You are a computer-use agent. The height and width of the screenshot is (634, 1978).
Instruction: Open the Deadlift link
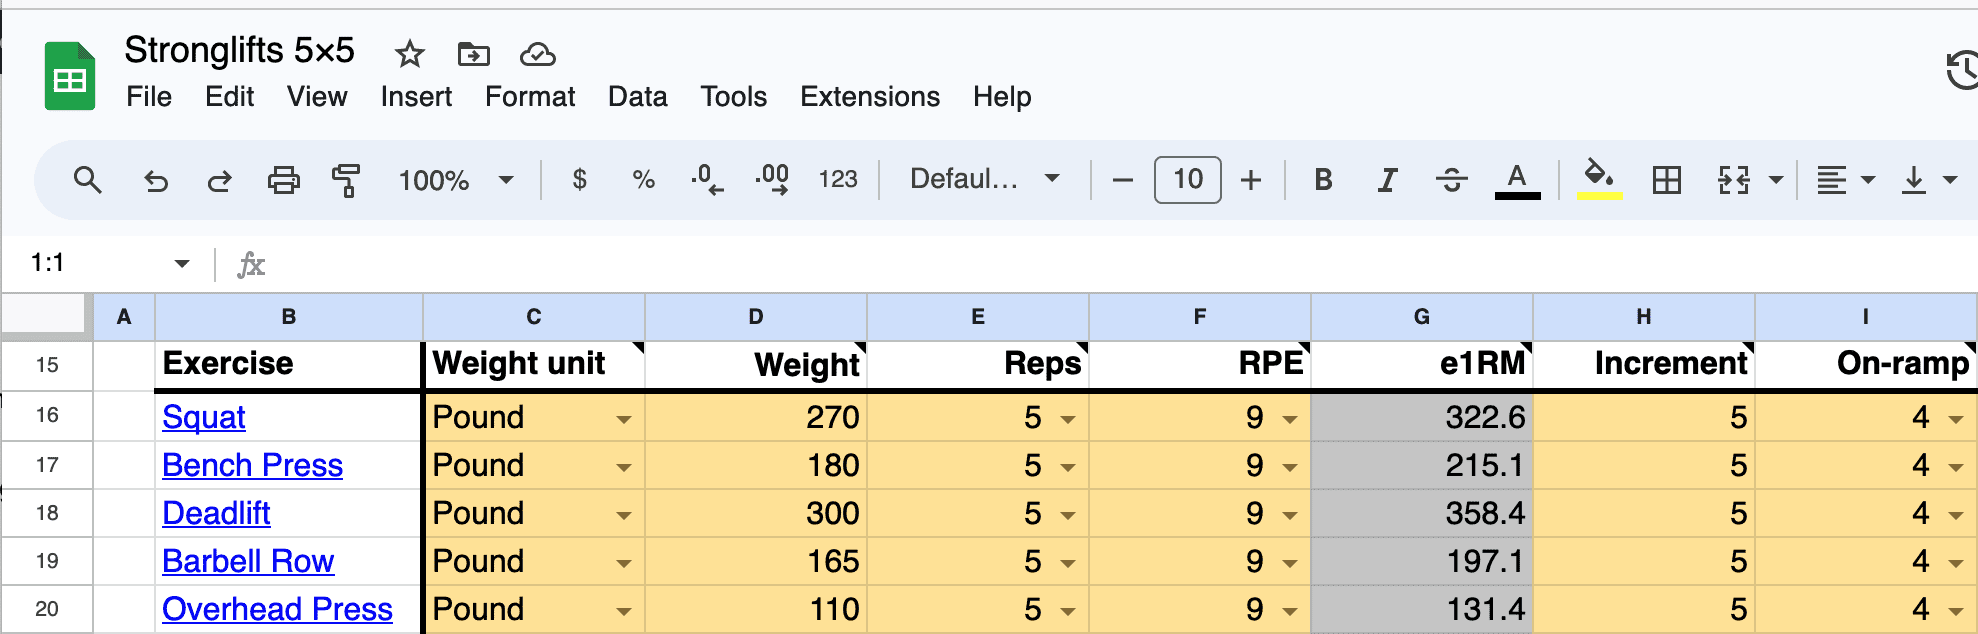216,513
